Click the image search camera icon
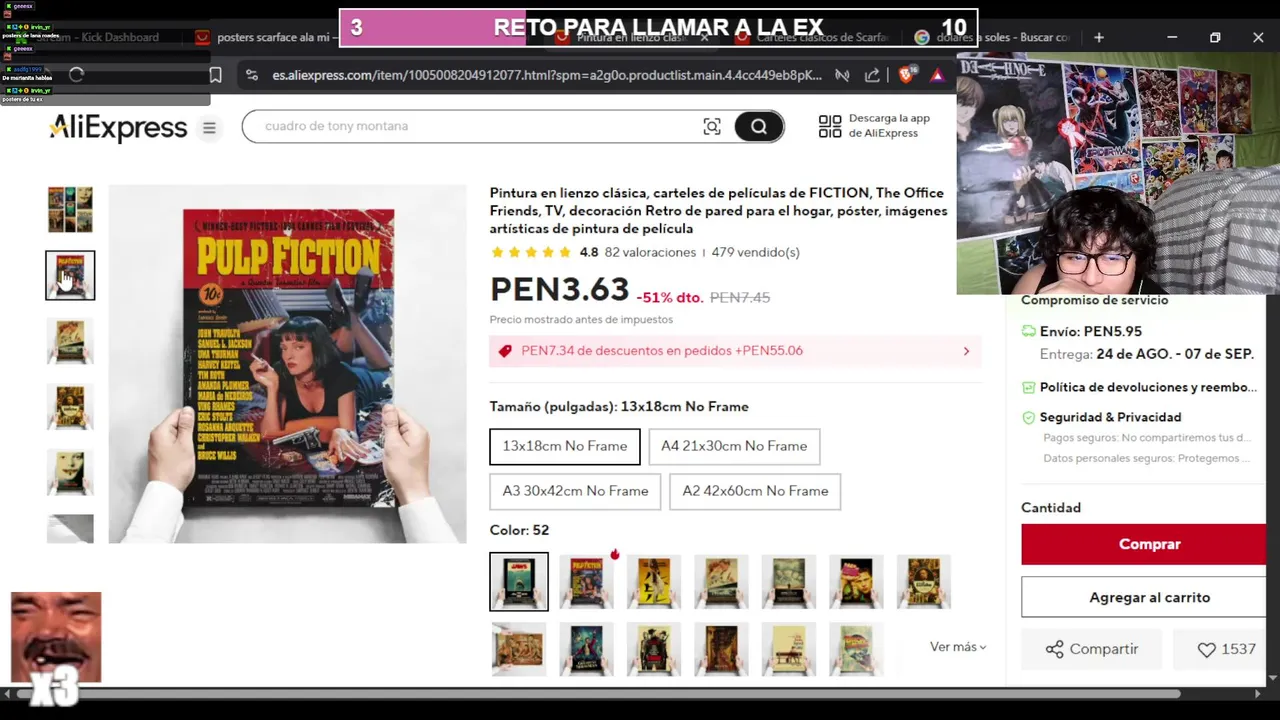 click(x=712, y=126)
